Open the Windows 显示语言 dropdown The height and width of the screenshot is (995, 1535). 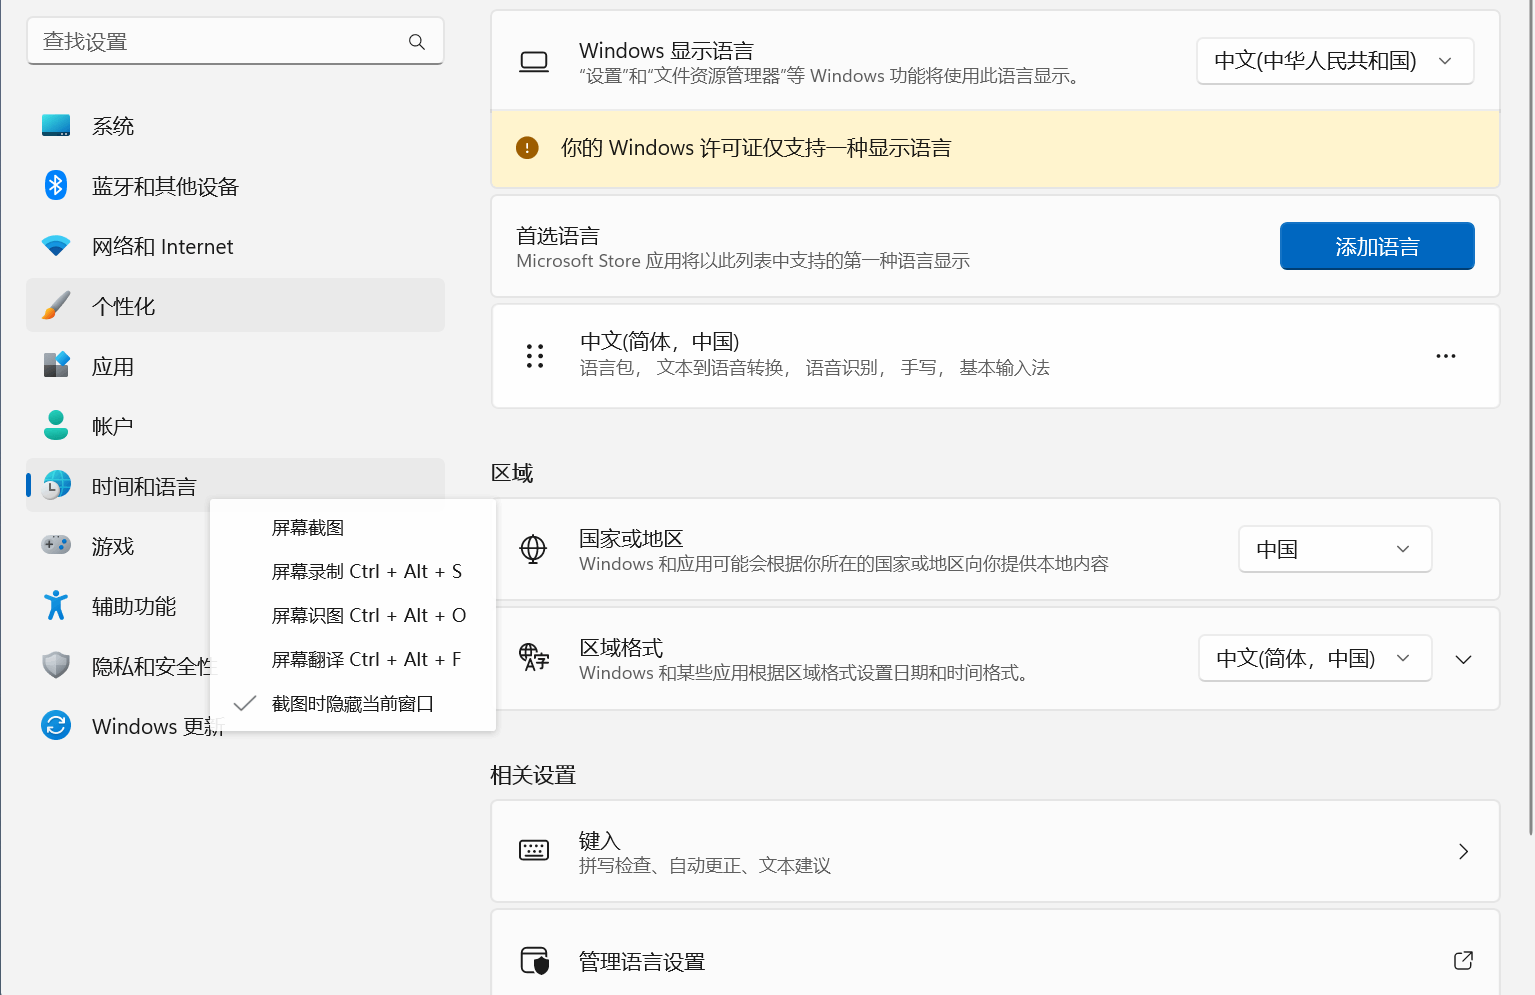(1335, 60)
